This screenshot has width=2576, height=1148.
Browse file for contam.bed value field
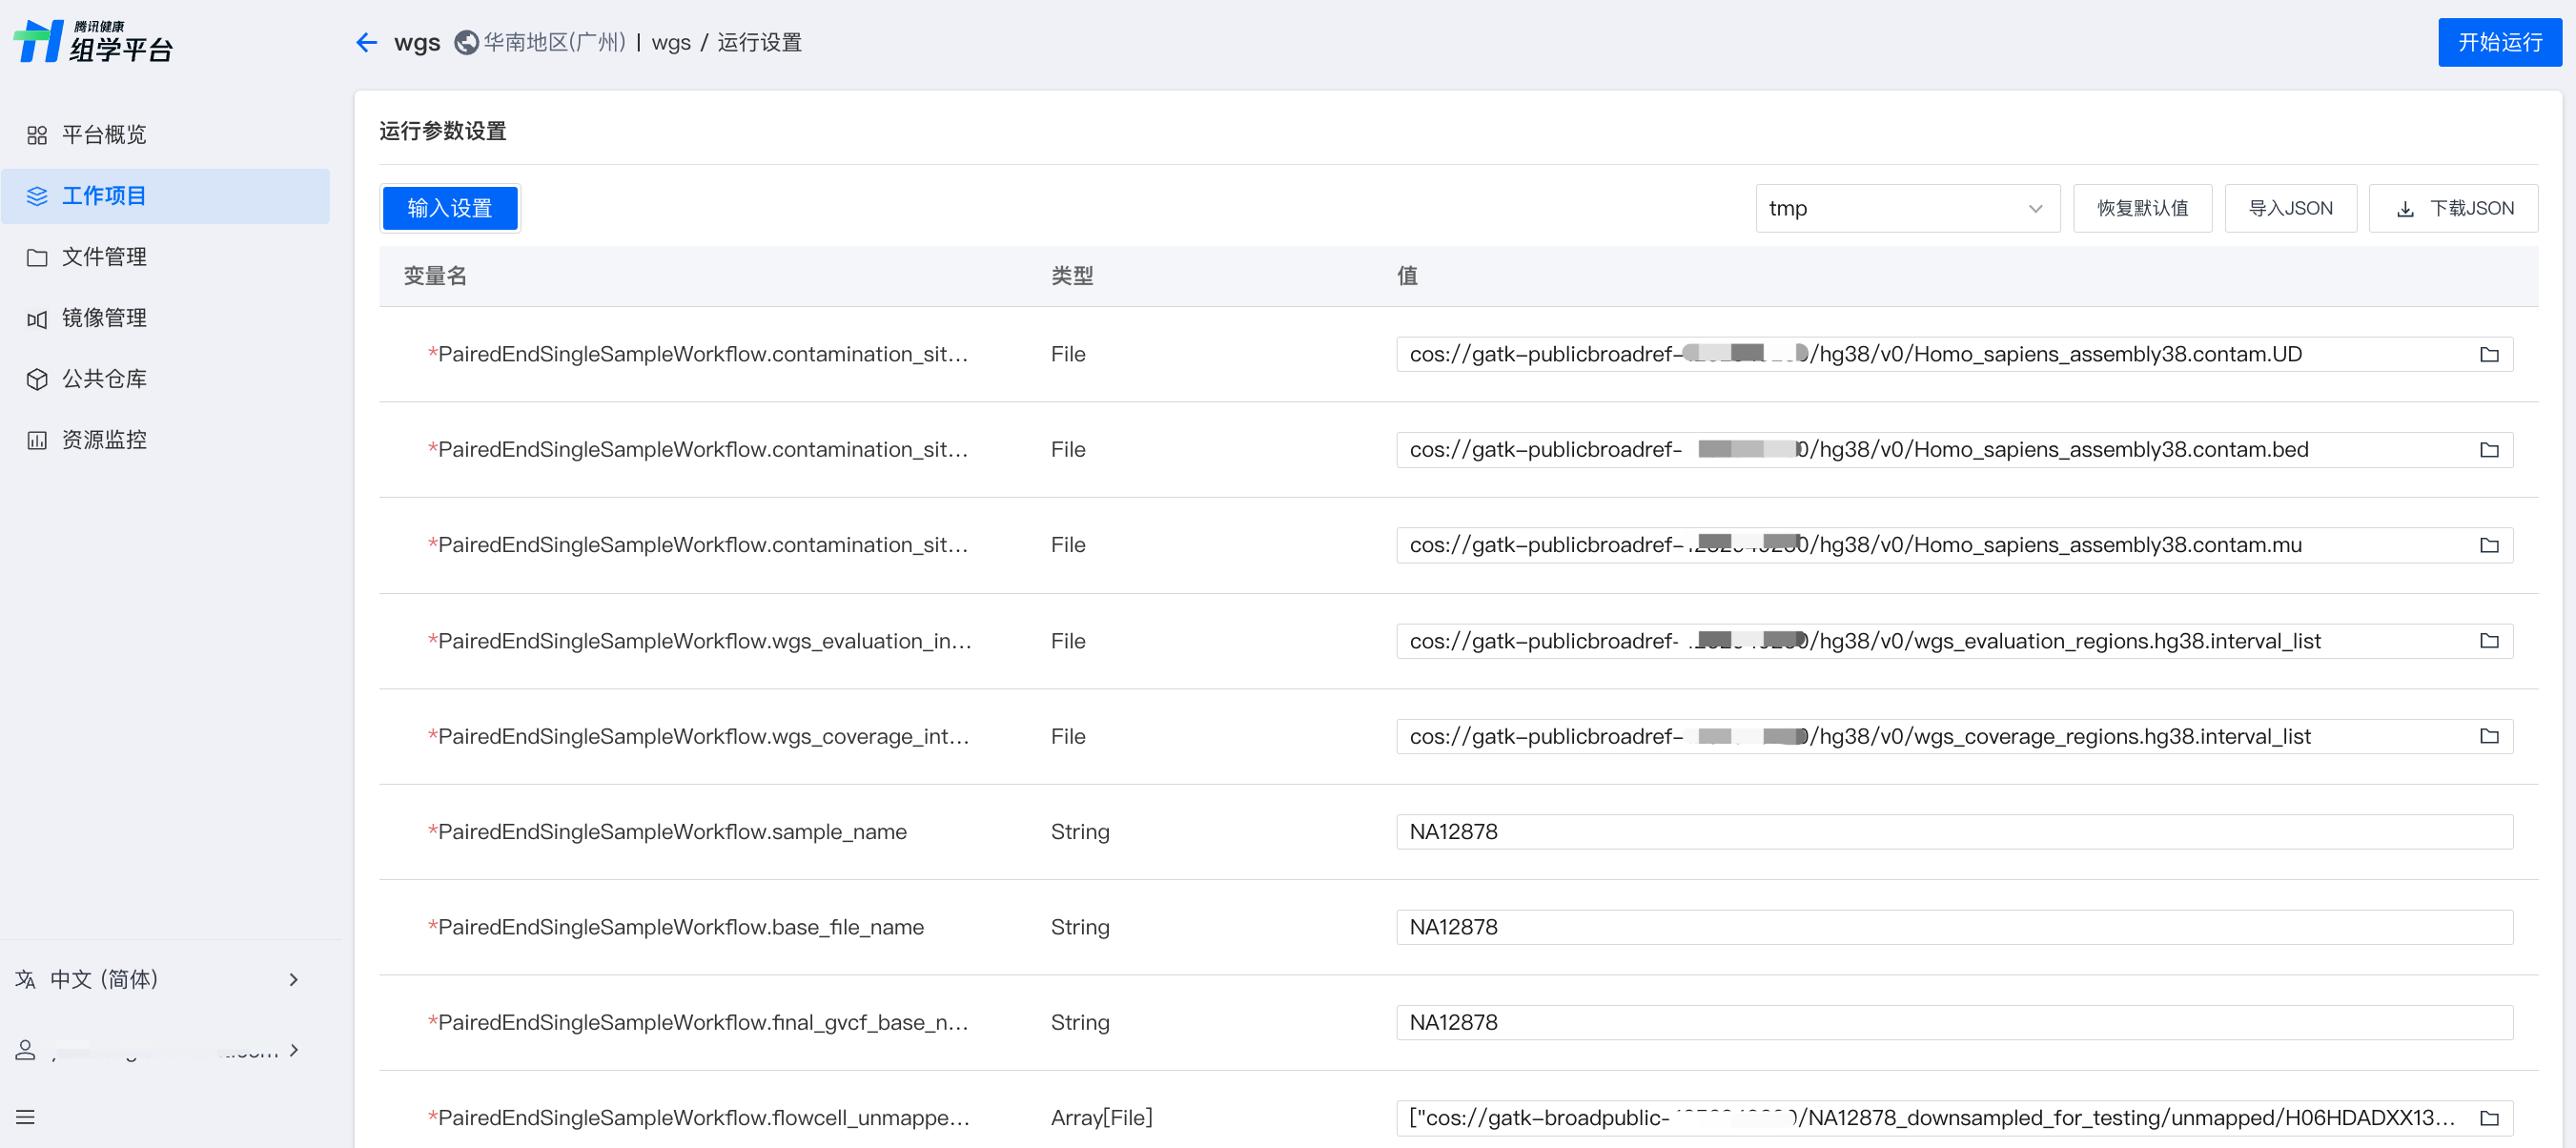[x=2488, y=450]
